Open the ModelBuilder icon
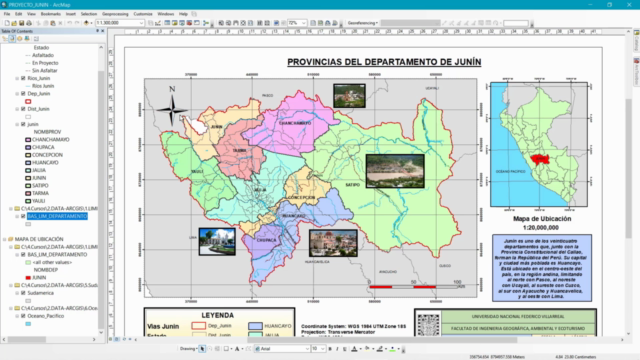The width and height of the screenshot is (640, 360). tap(206, 23)
